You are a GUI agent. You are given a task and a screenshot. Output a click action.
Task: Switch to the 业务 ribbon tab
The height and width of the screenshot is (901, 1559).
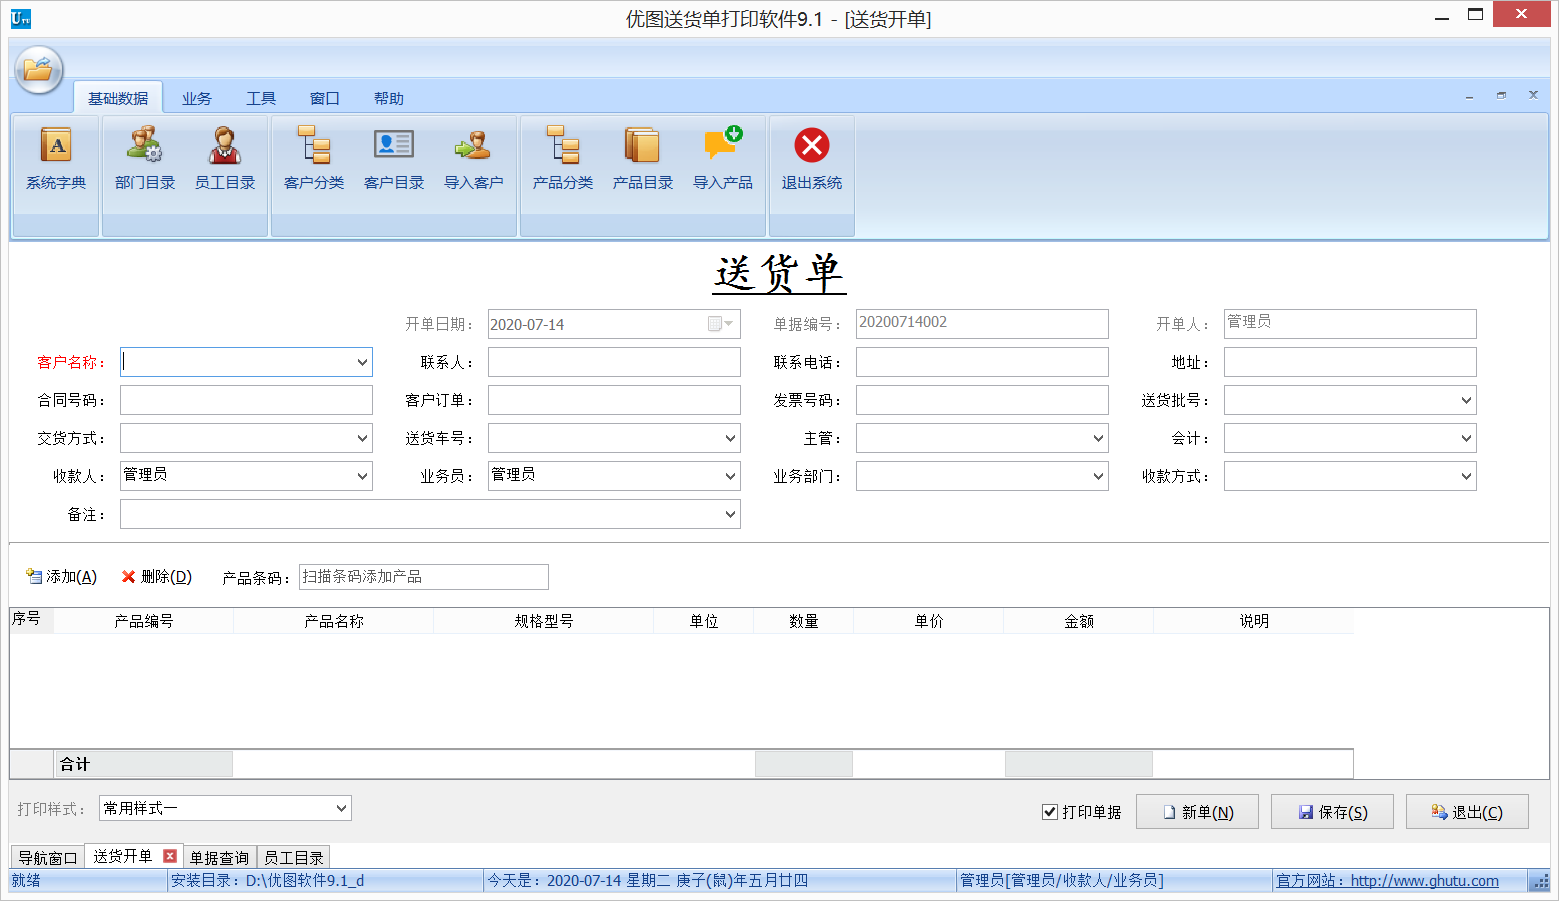tap(196, 97)
